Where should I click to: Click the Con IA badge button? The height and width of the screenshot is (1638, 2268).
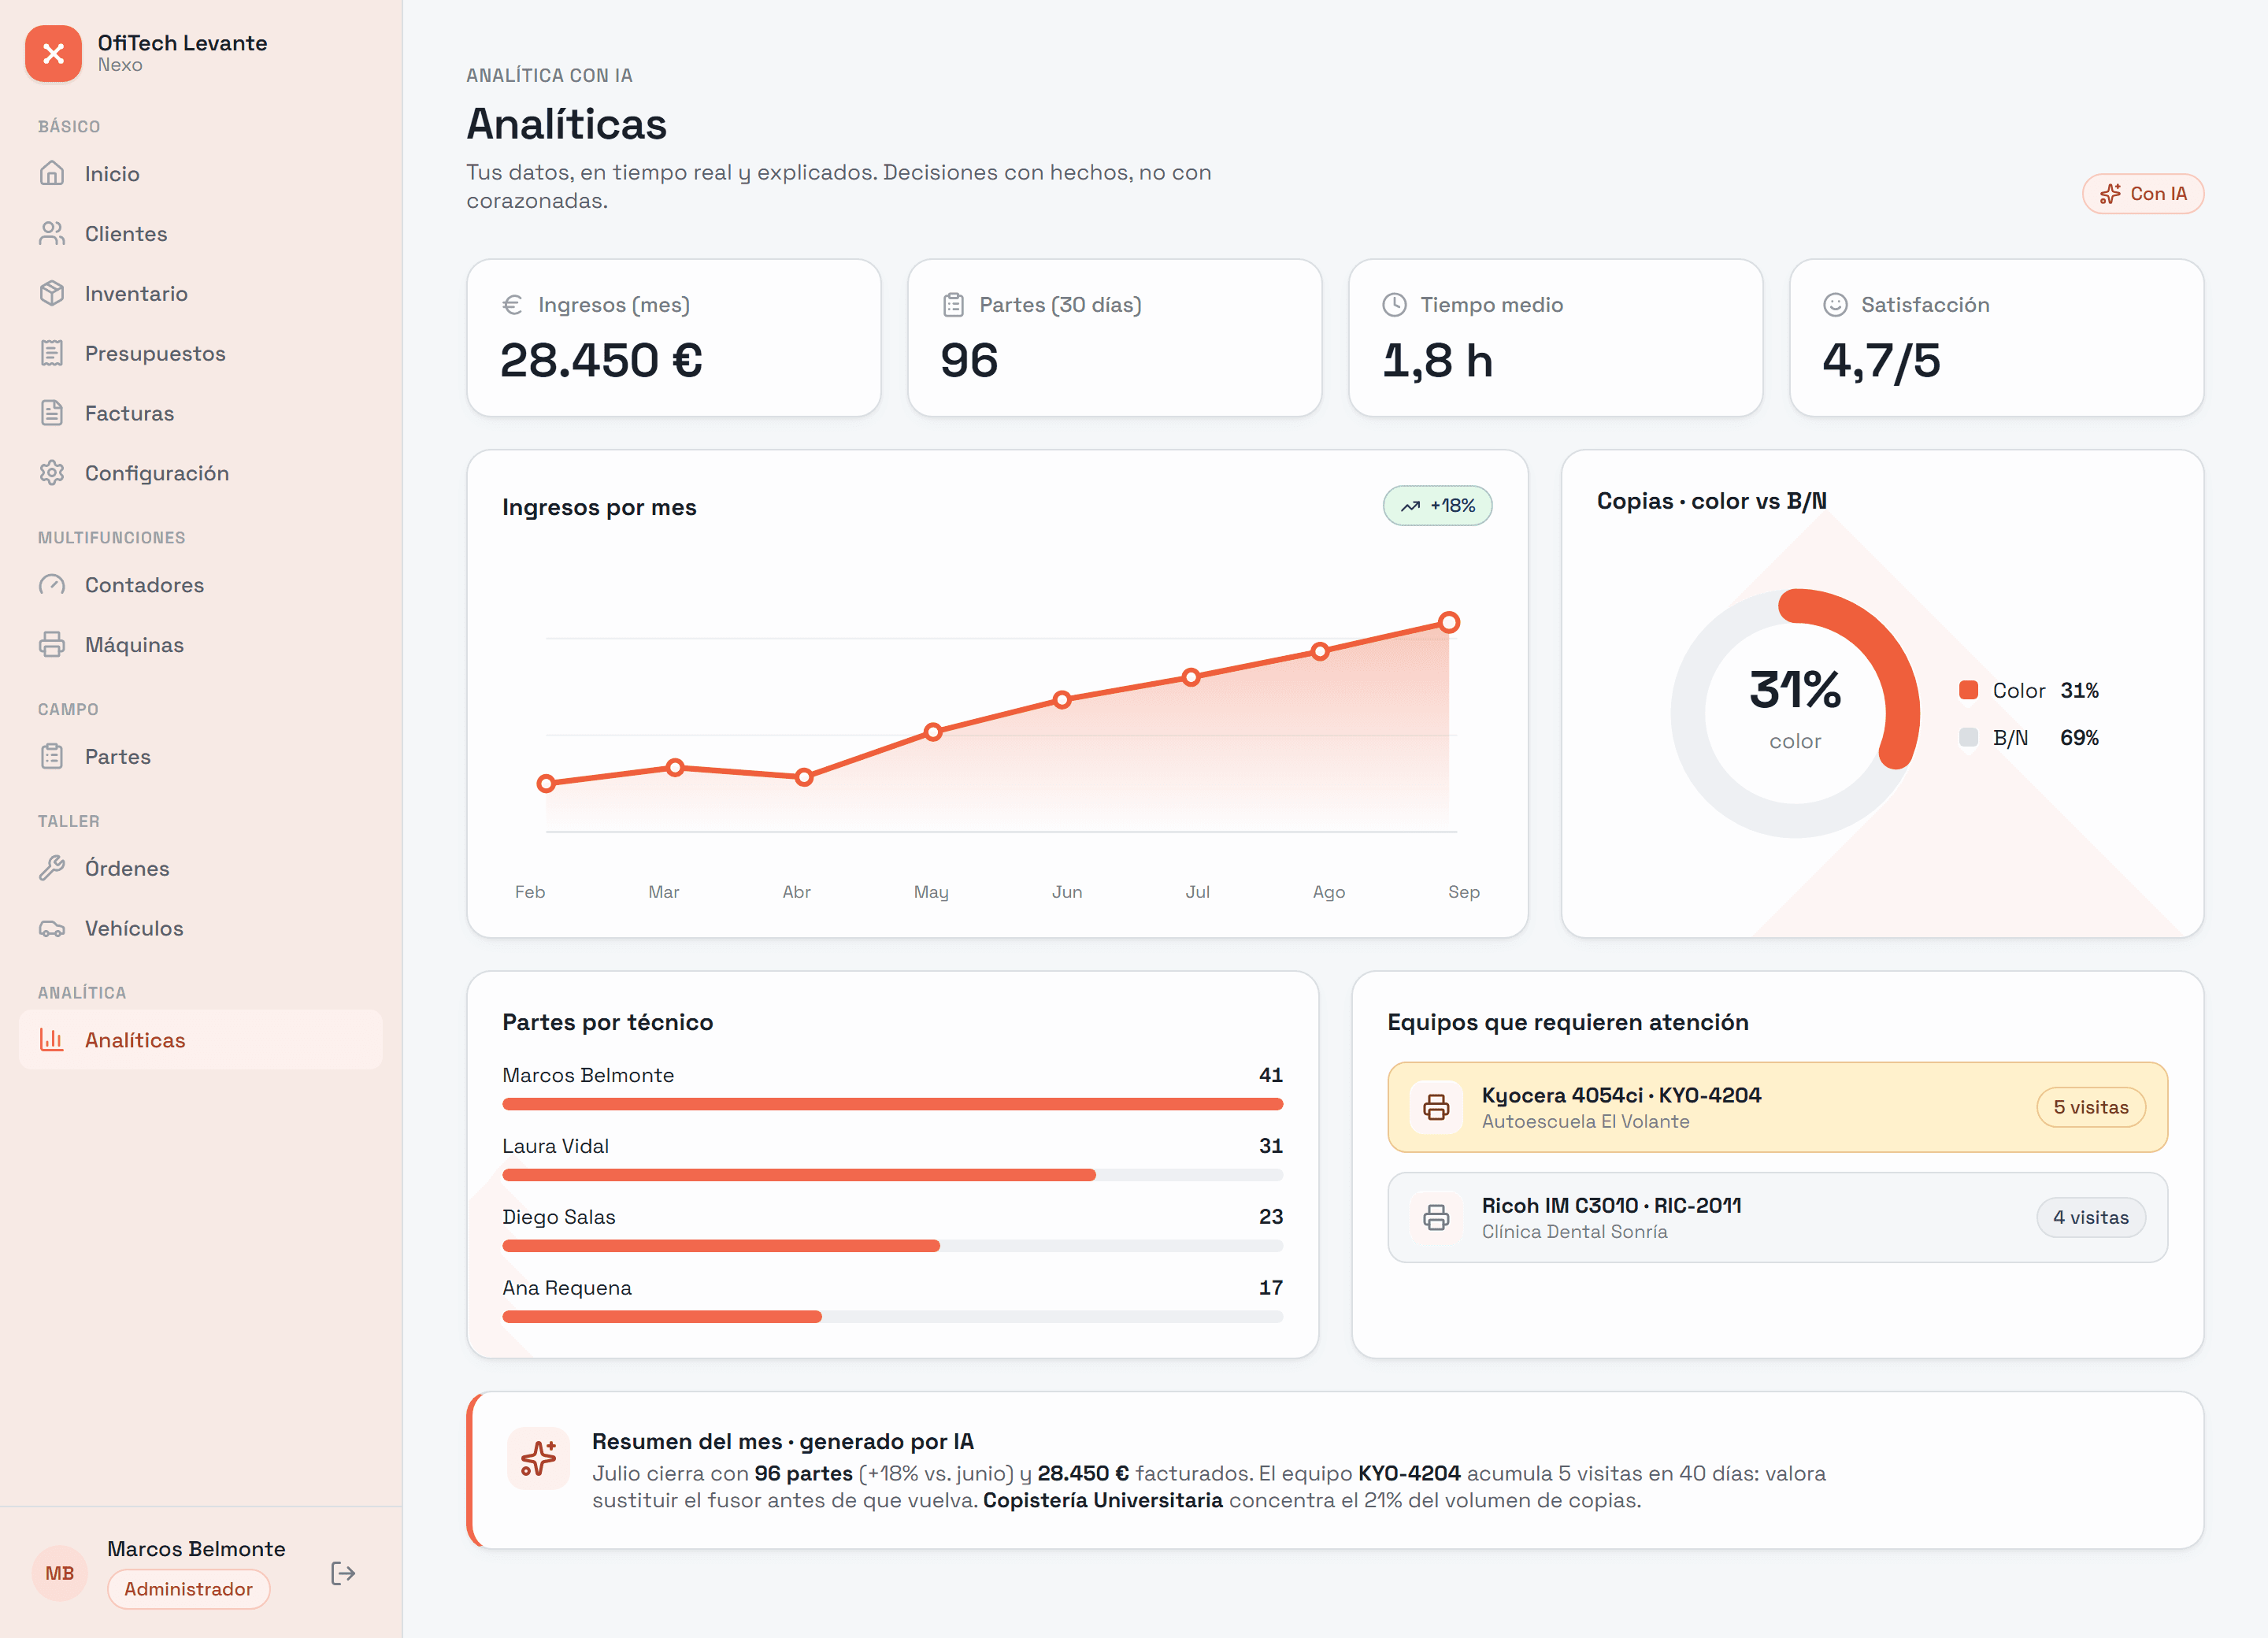pos(2142,194)
